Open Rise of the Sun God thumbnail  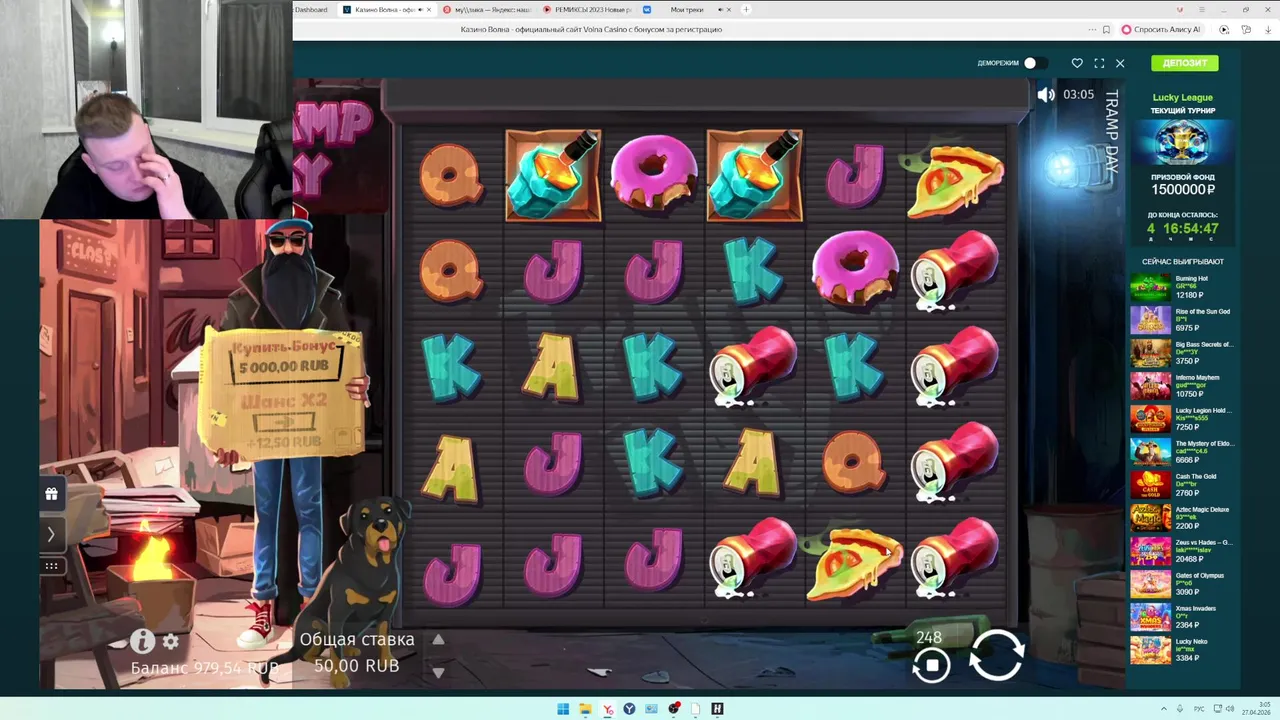1150,320
